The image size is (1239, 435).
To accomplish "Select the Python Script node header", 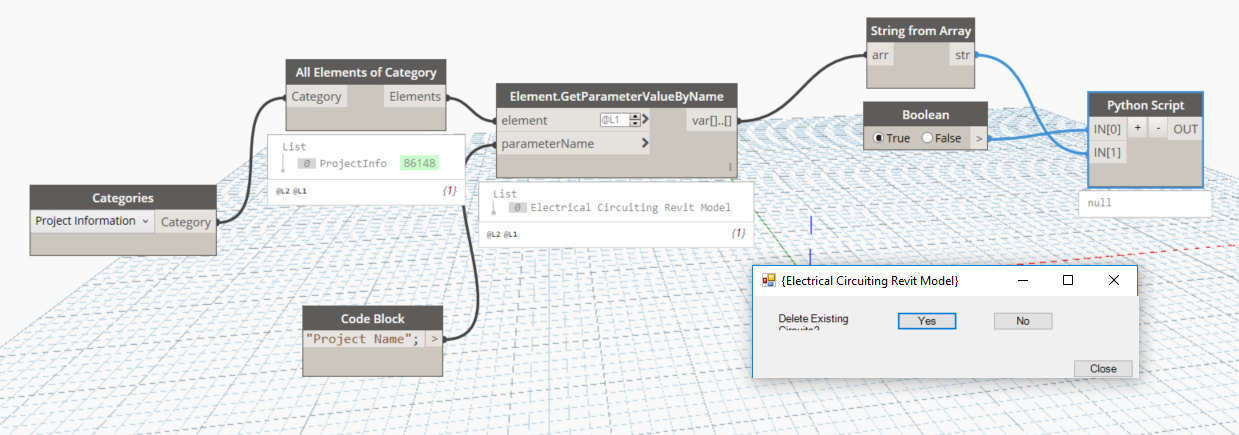I will [1145, 105].
